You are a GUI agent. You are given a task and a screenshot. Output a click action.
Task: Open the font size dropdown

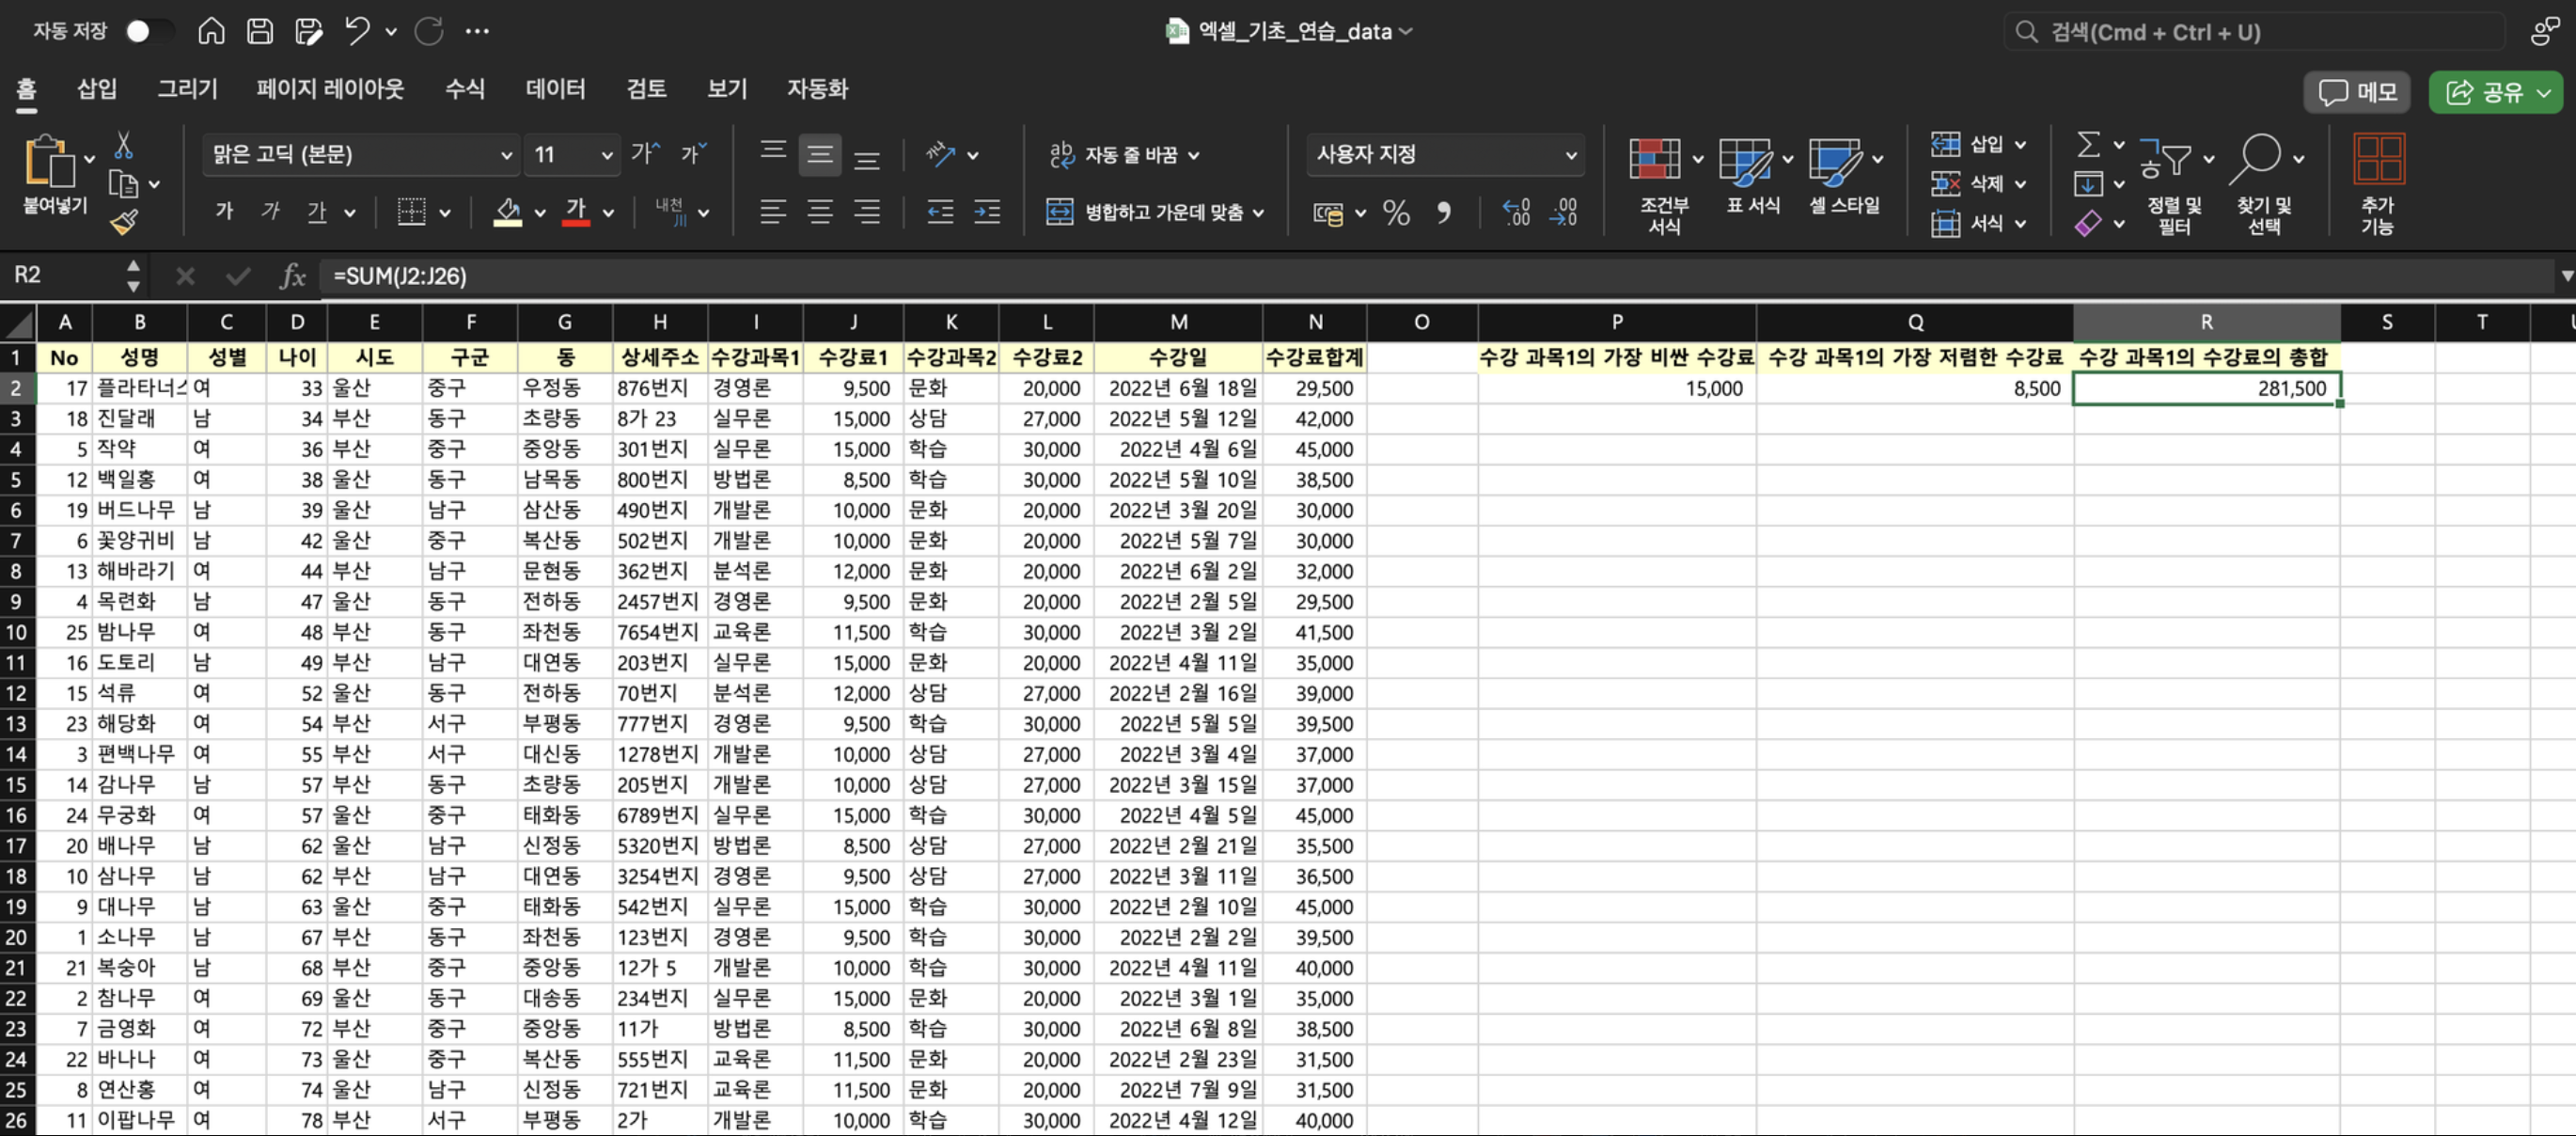(606, 155)
